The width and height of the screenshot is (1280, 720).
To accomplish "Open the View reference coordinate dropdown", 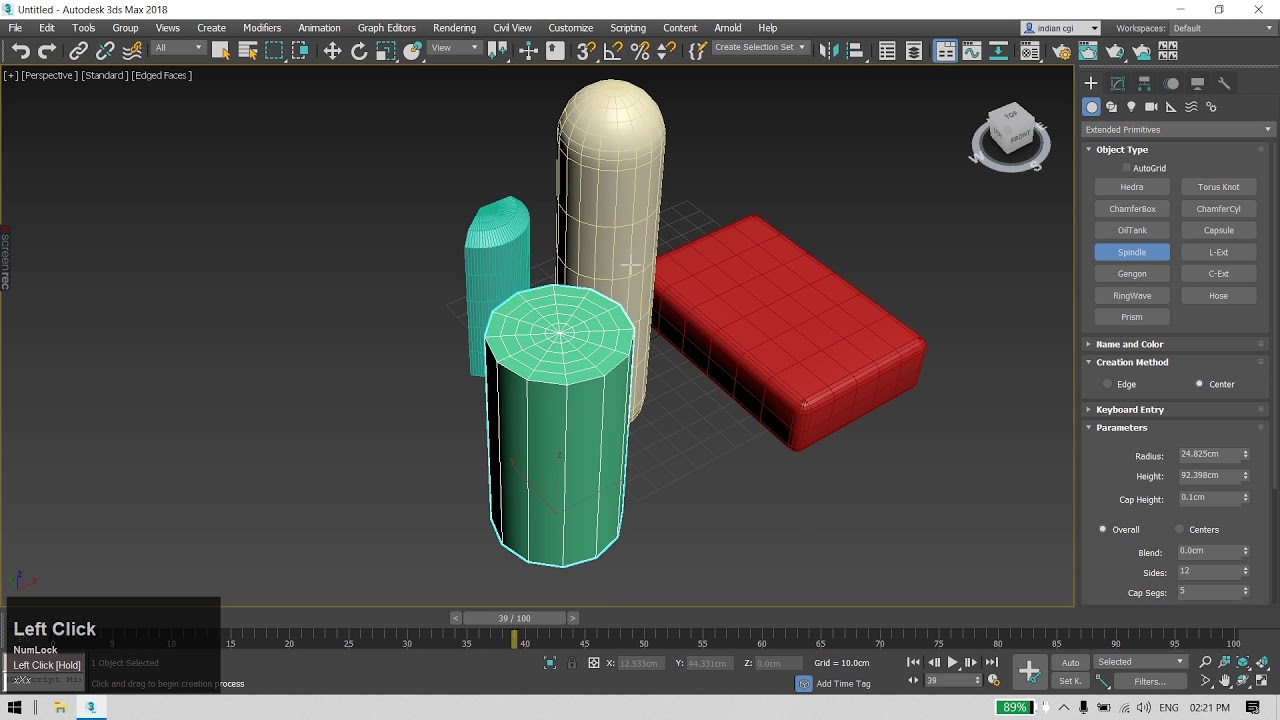I will (454, 48).
